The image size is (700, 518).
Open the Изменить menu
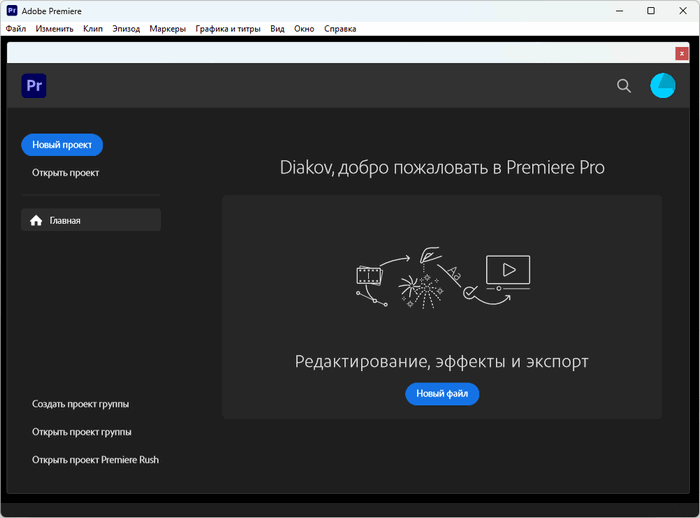pyautogui.click(x=54, y=29)
